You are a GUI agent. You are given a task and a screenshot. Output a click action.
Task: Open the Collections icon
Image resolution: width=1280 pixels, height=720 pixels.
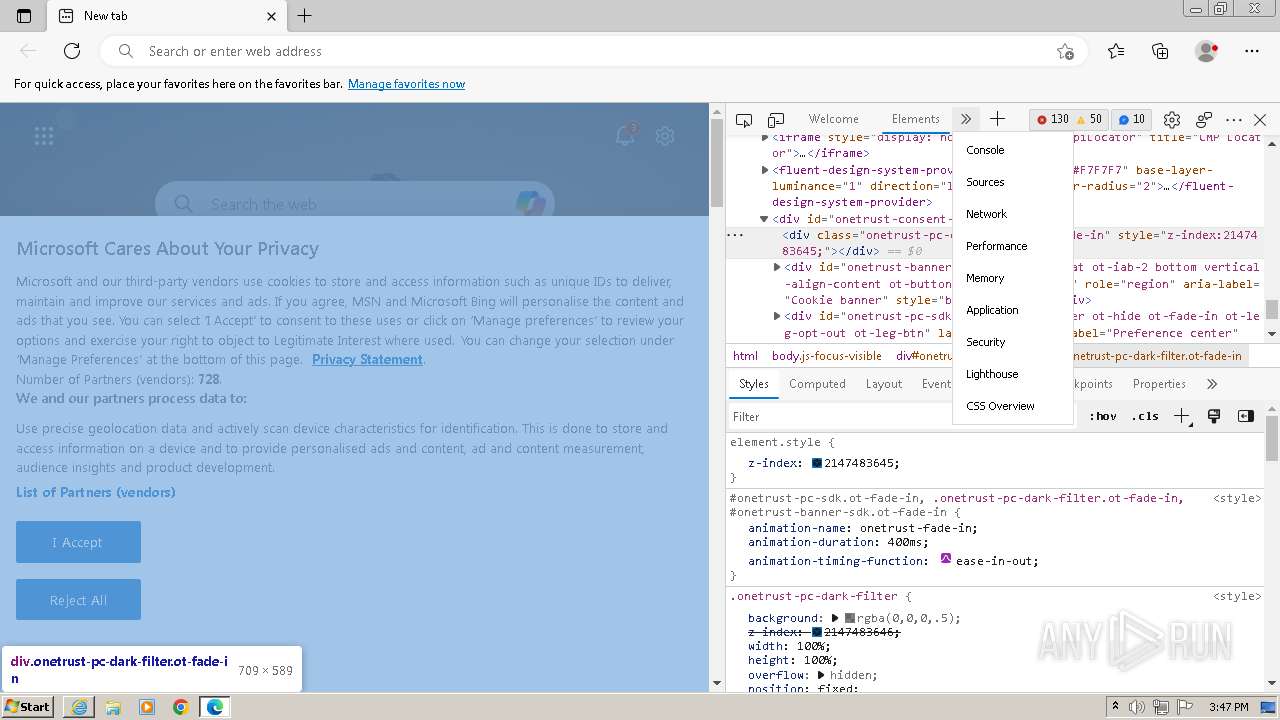coord(1160,51)
